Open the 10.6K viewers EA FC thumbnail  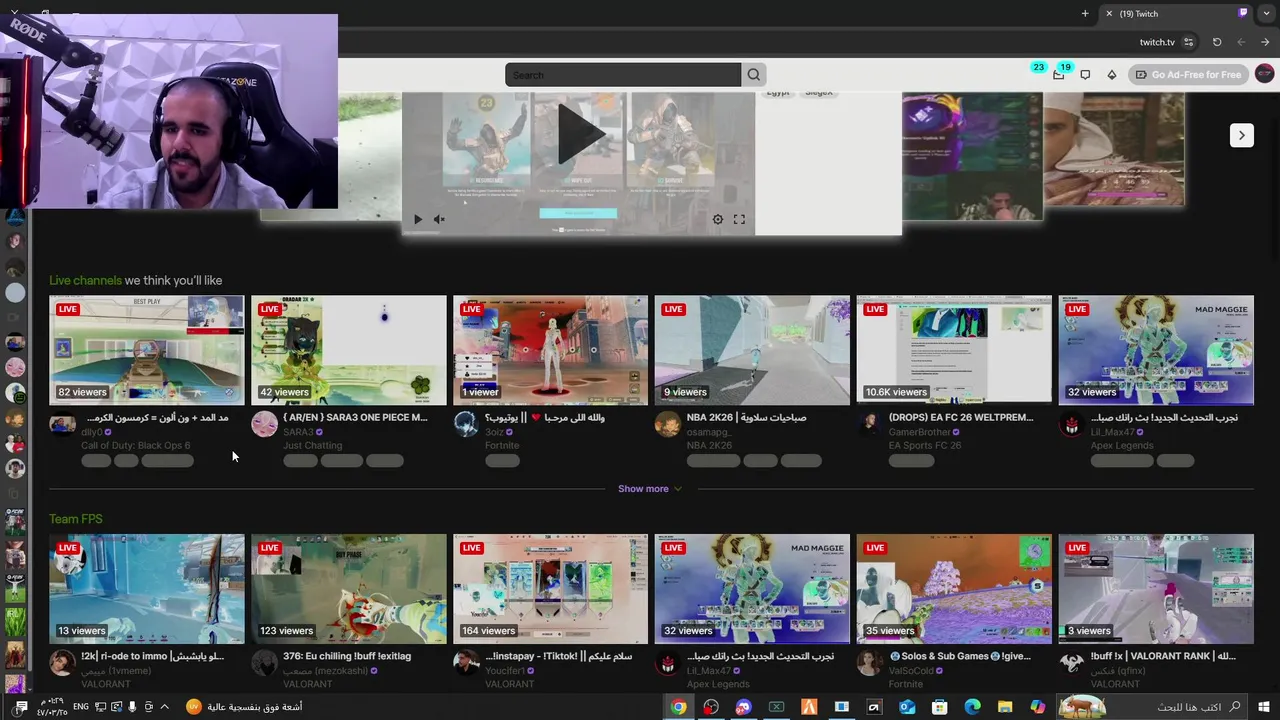coord(954,349)
